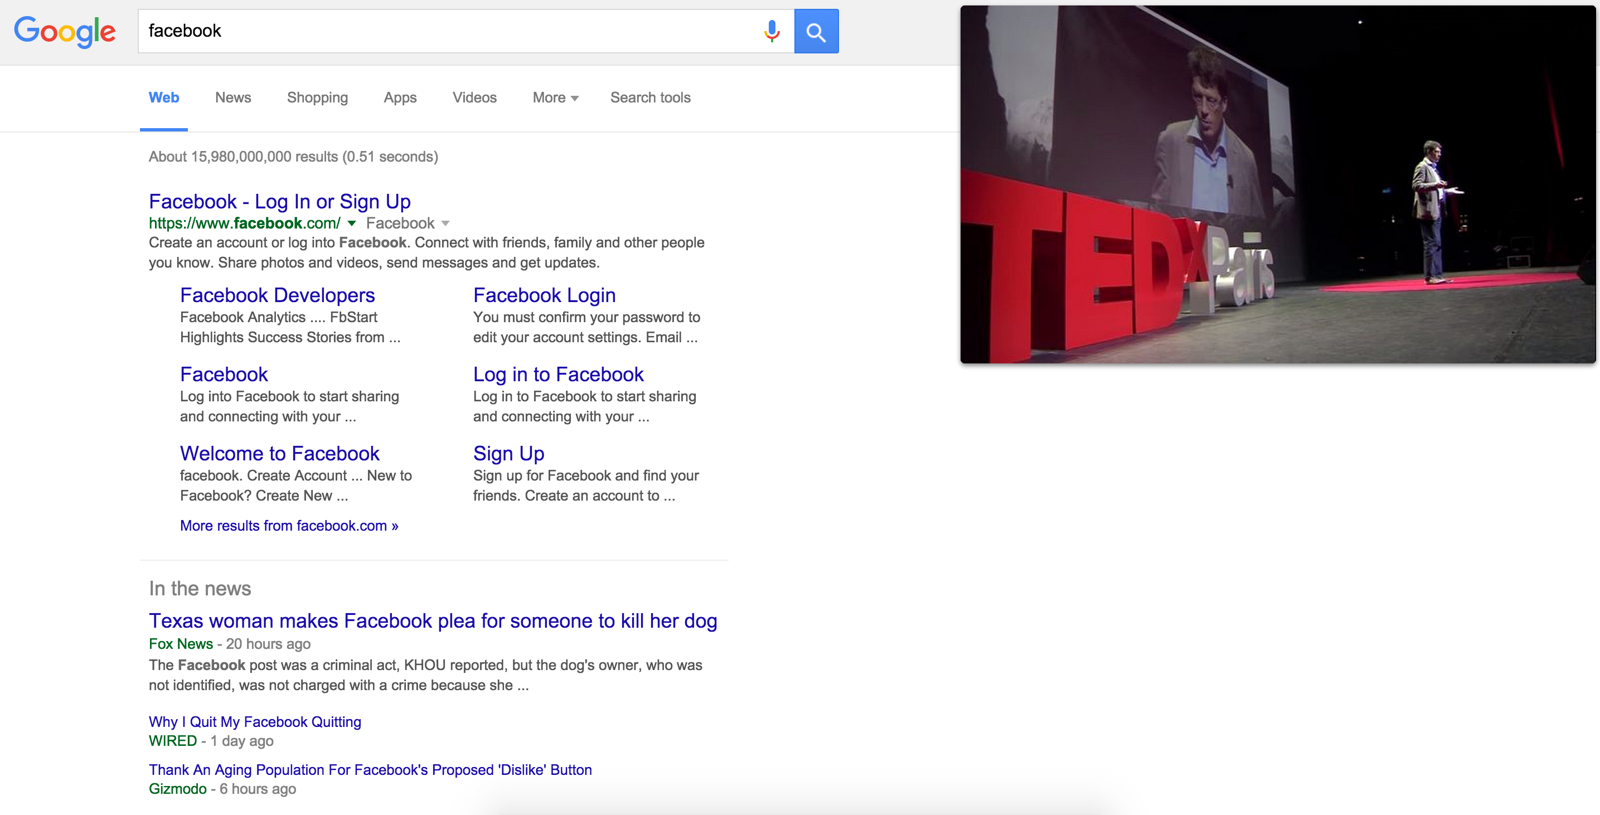Switch to the News tab

tap(233, 98)
